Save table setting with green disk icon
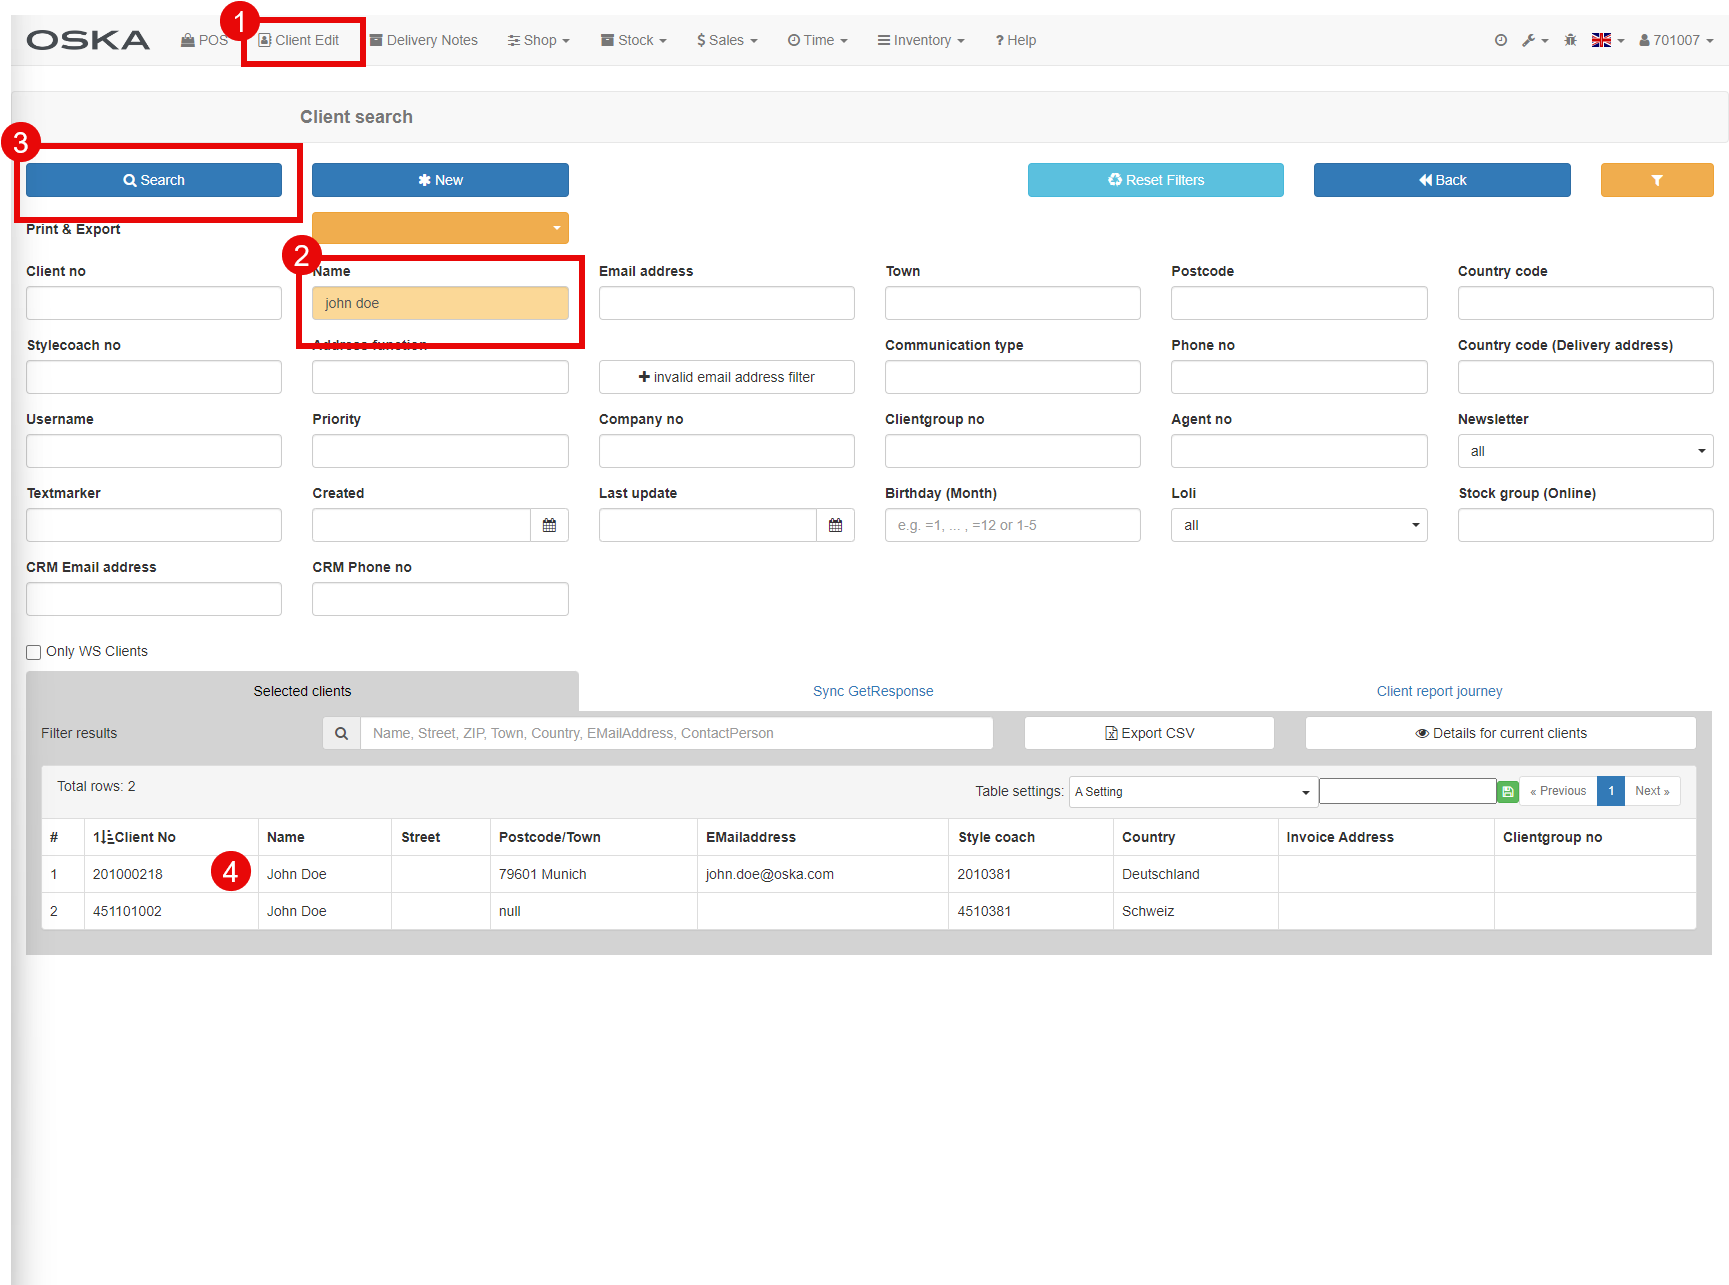The height and width of the screenshot is (1285, 1729). point(1508,791)
